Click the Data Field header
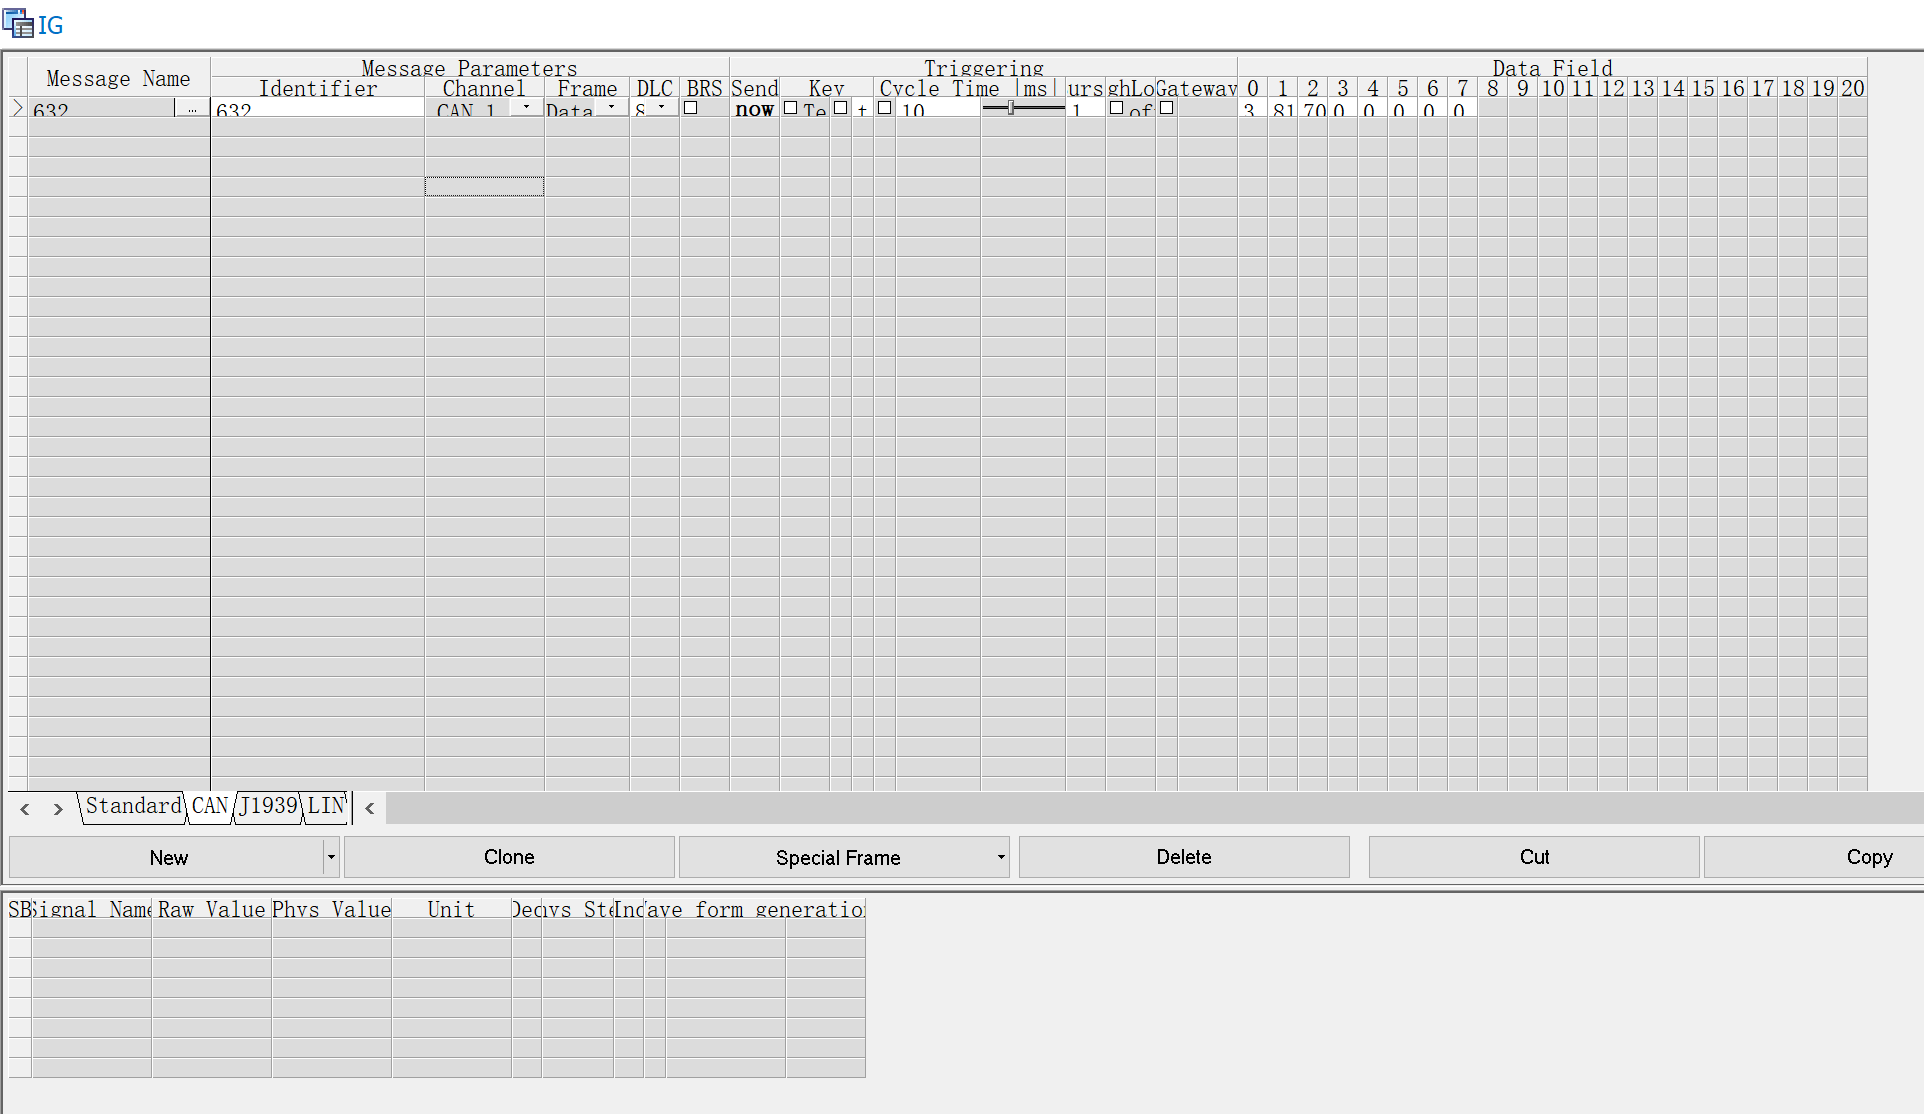 (1552, 67)
